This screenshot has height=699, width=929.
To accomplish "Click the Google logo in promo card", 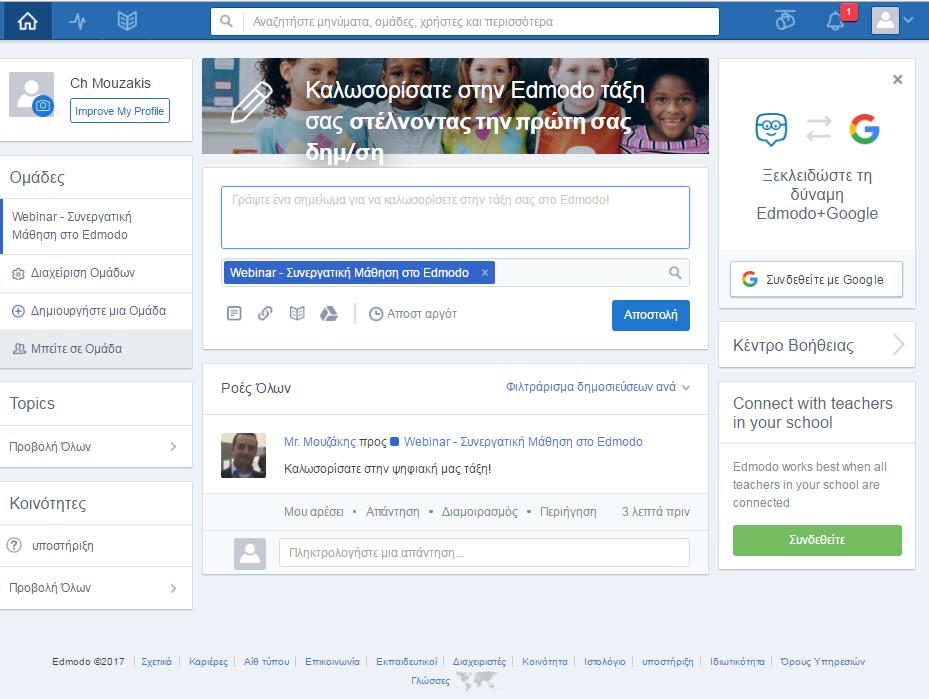I will [x=864, y=129].
